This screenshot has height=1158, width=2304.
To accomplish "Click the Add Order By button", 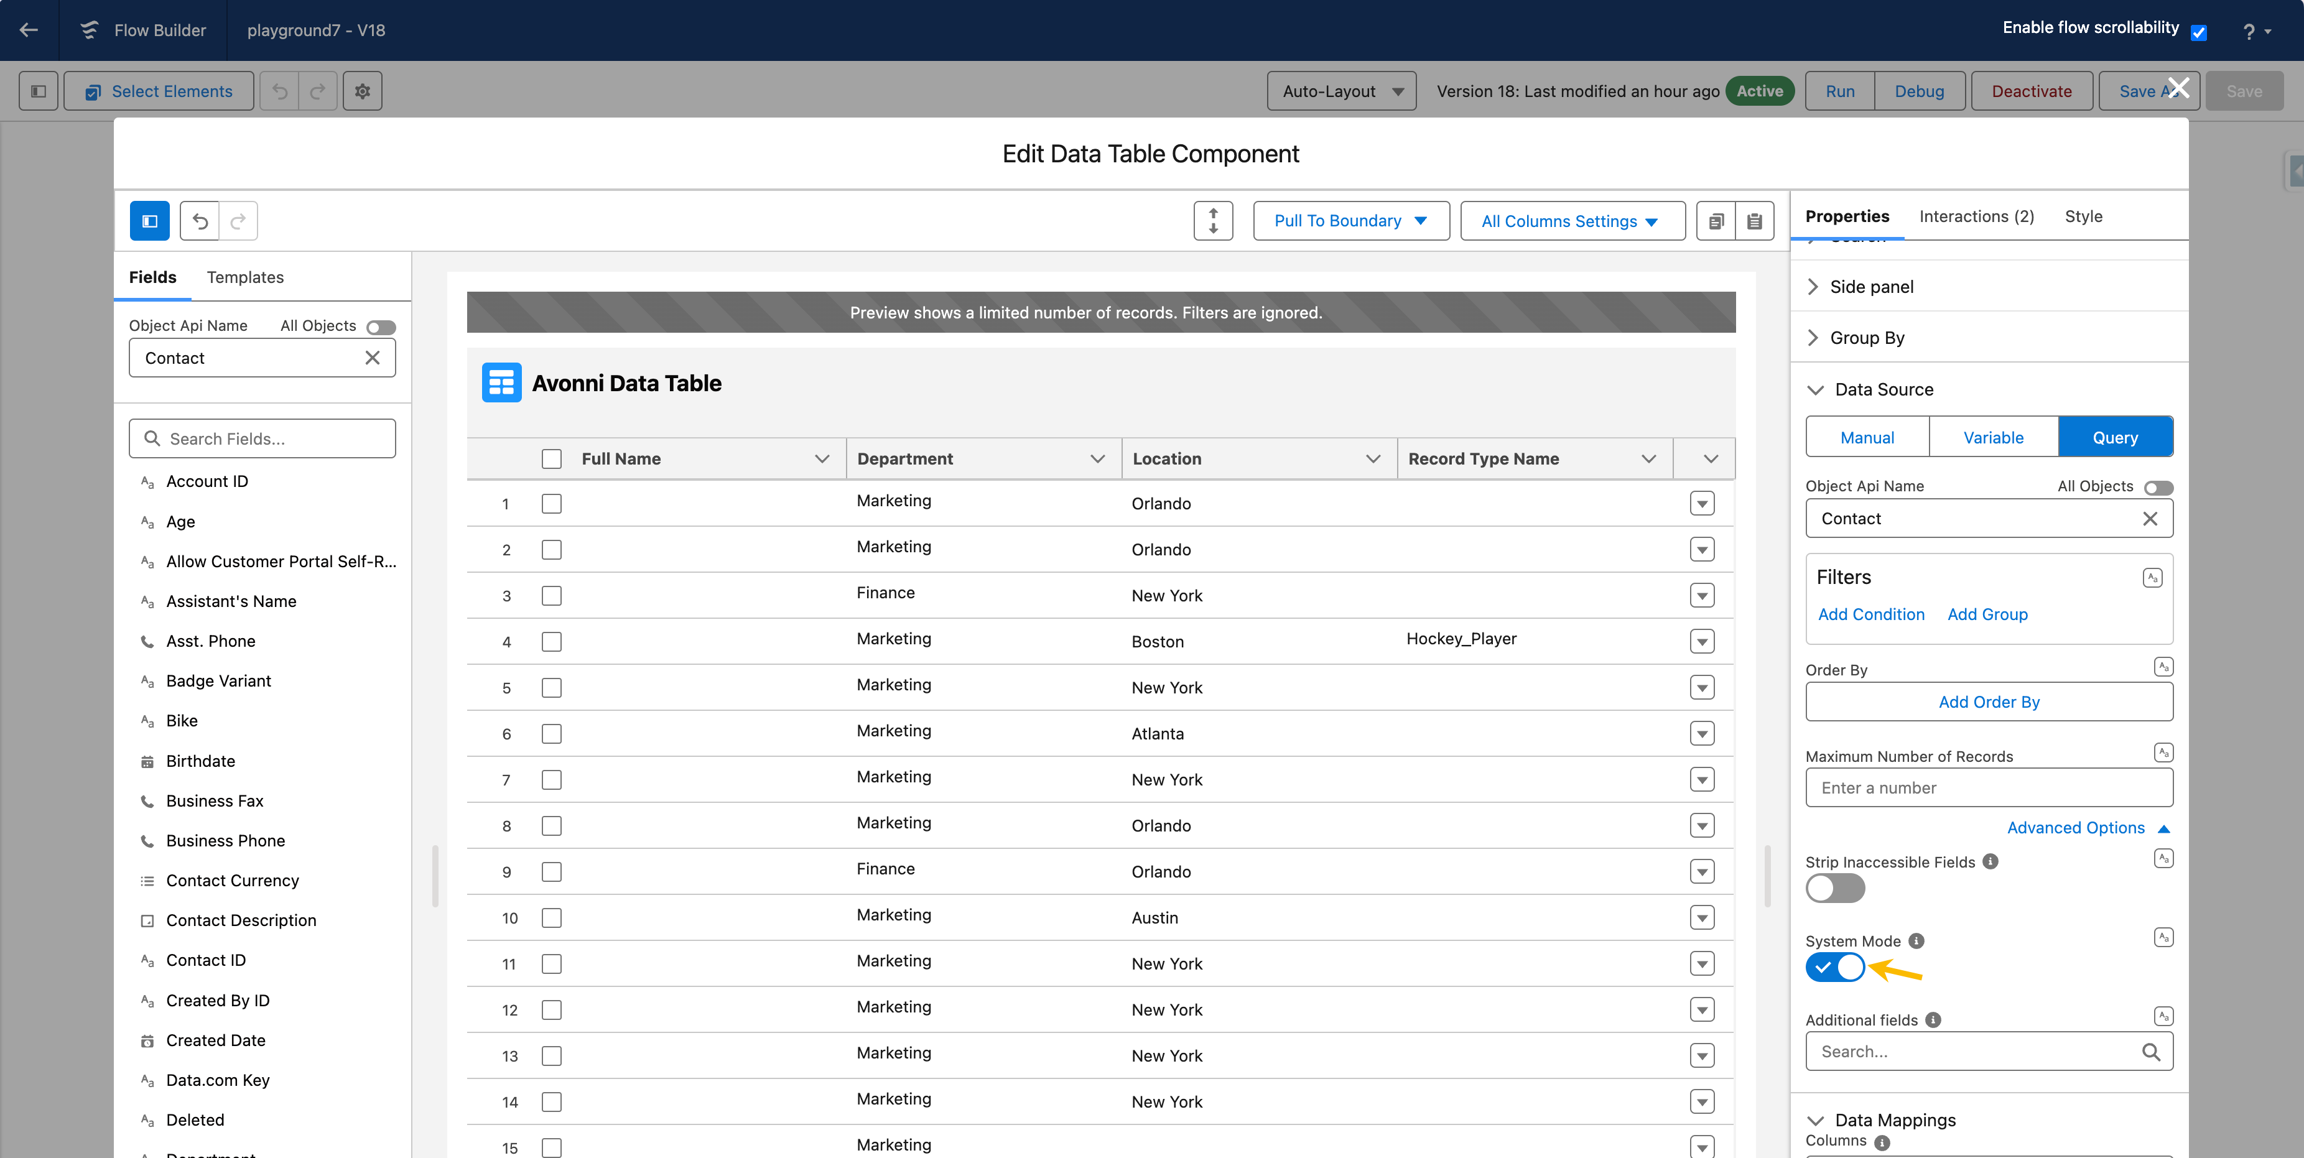I will pos(1988,702).
